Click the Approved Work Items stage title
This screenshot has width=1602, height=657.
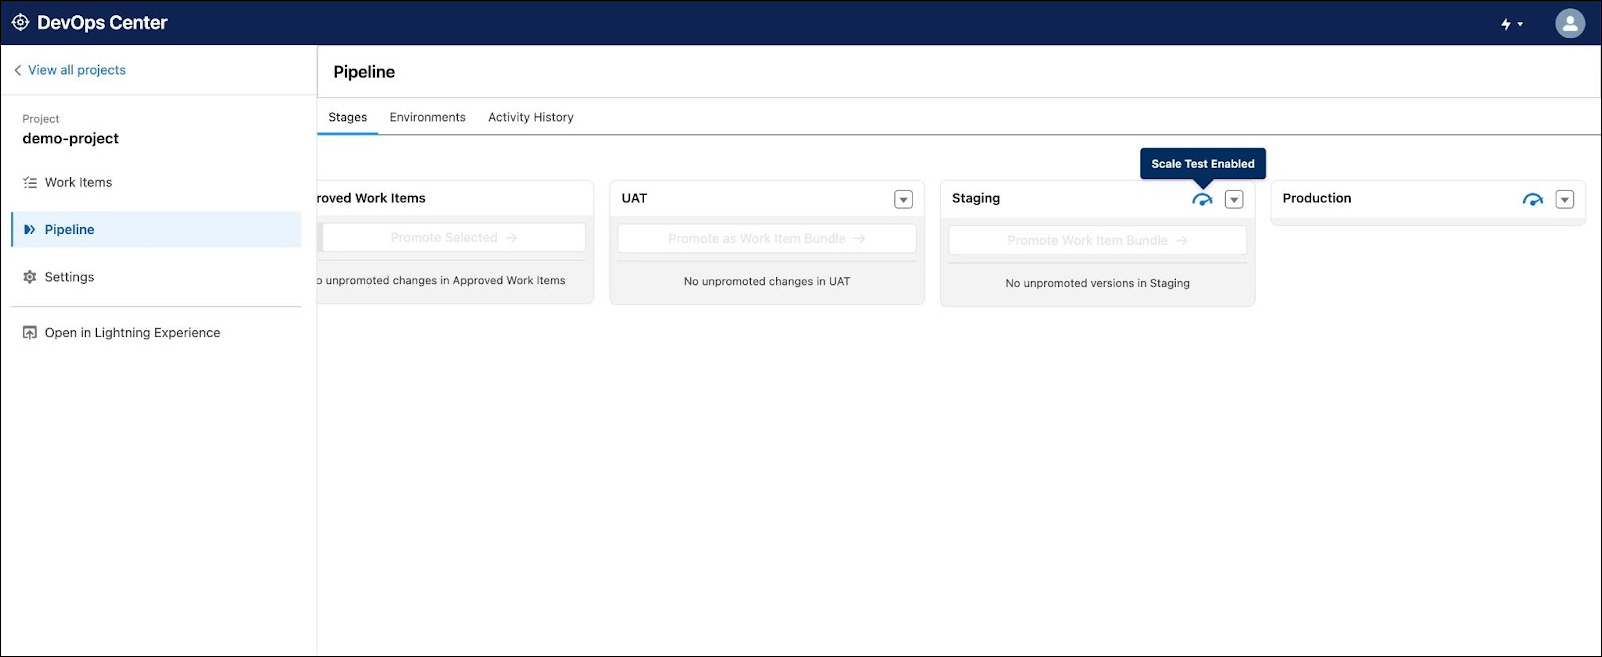pyautogui.click(x=371, y=198)
